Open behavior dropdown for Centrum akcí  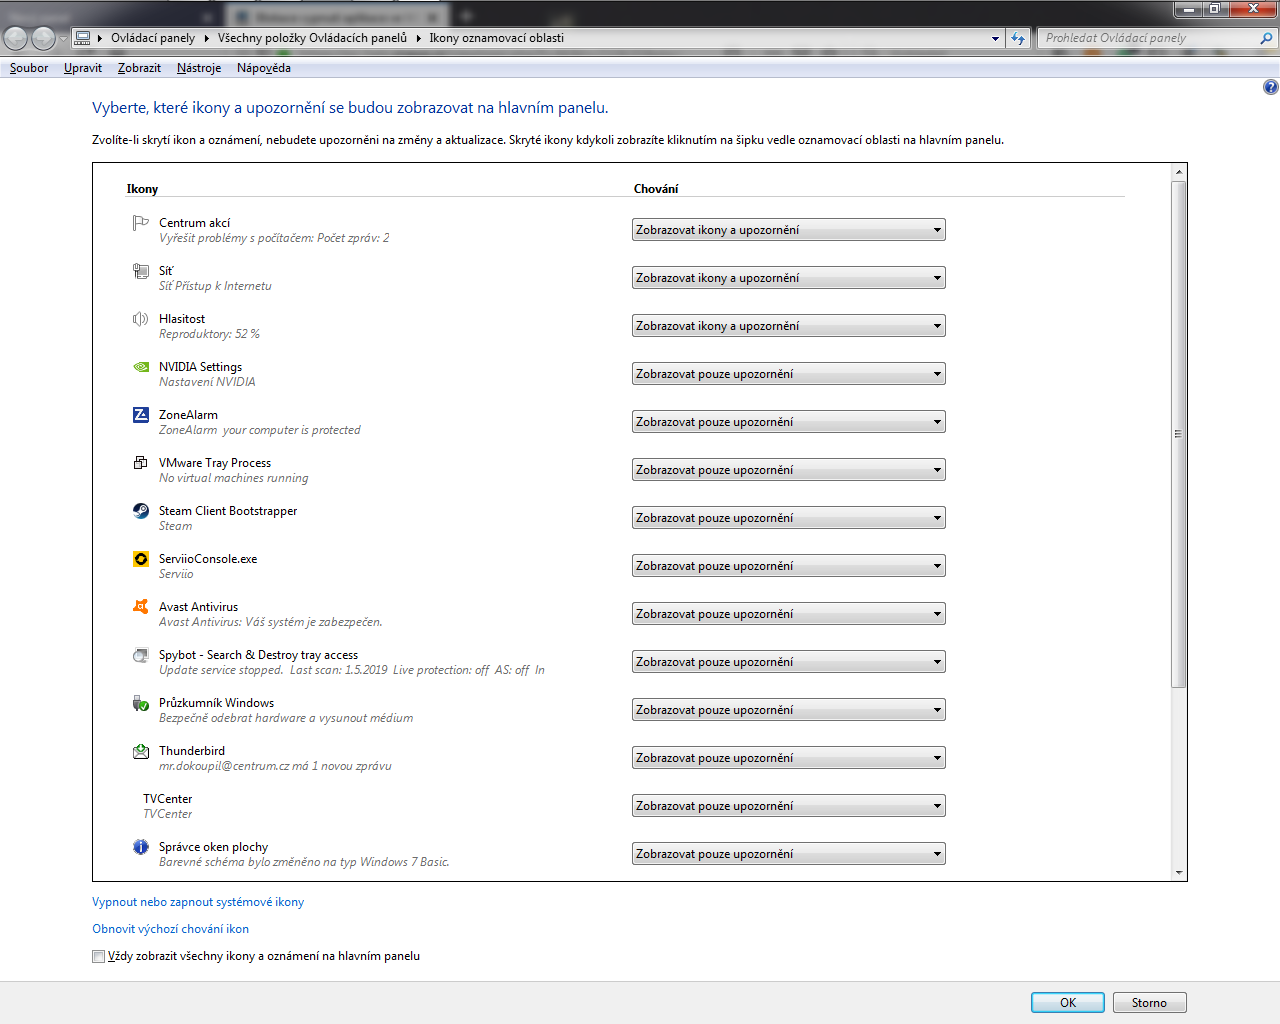(x=789, y=230)
